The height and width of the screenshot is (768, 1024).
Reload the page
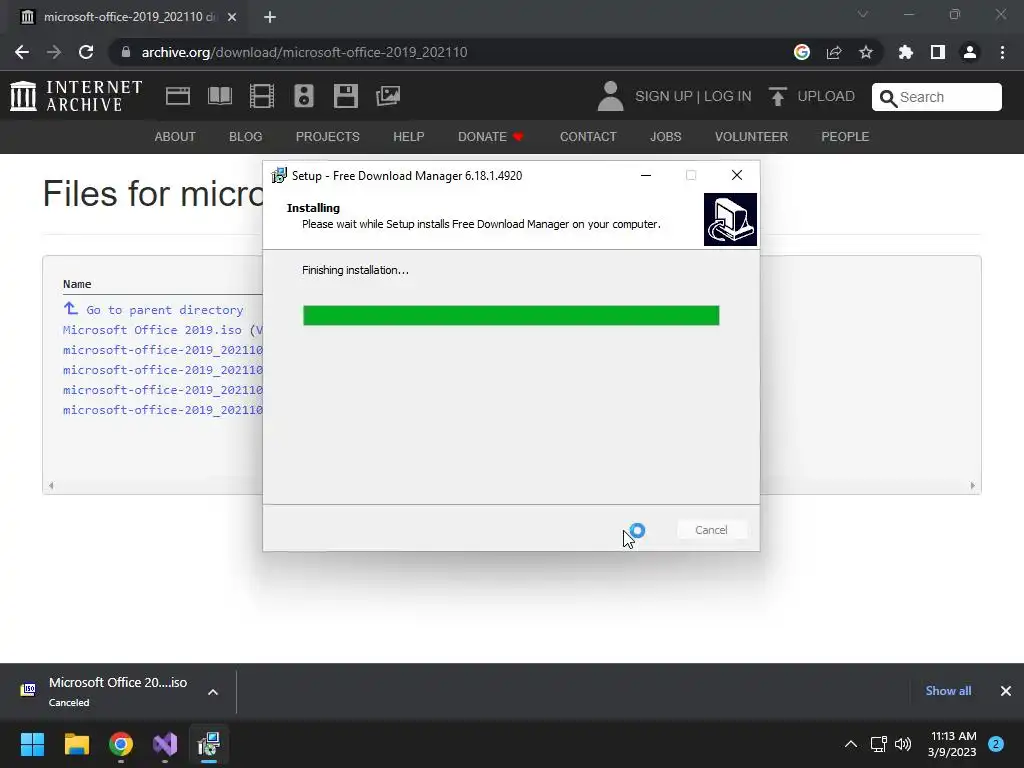(86, 52)
